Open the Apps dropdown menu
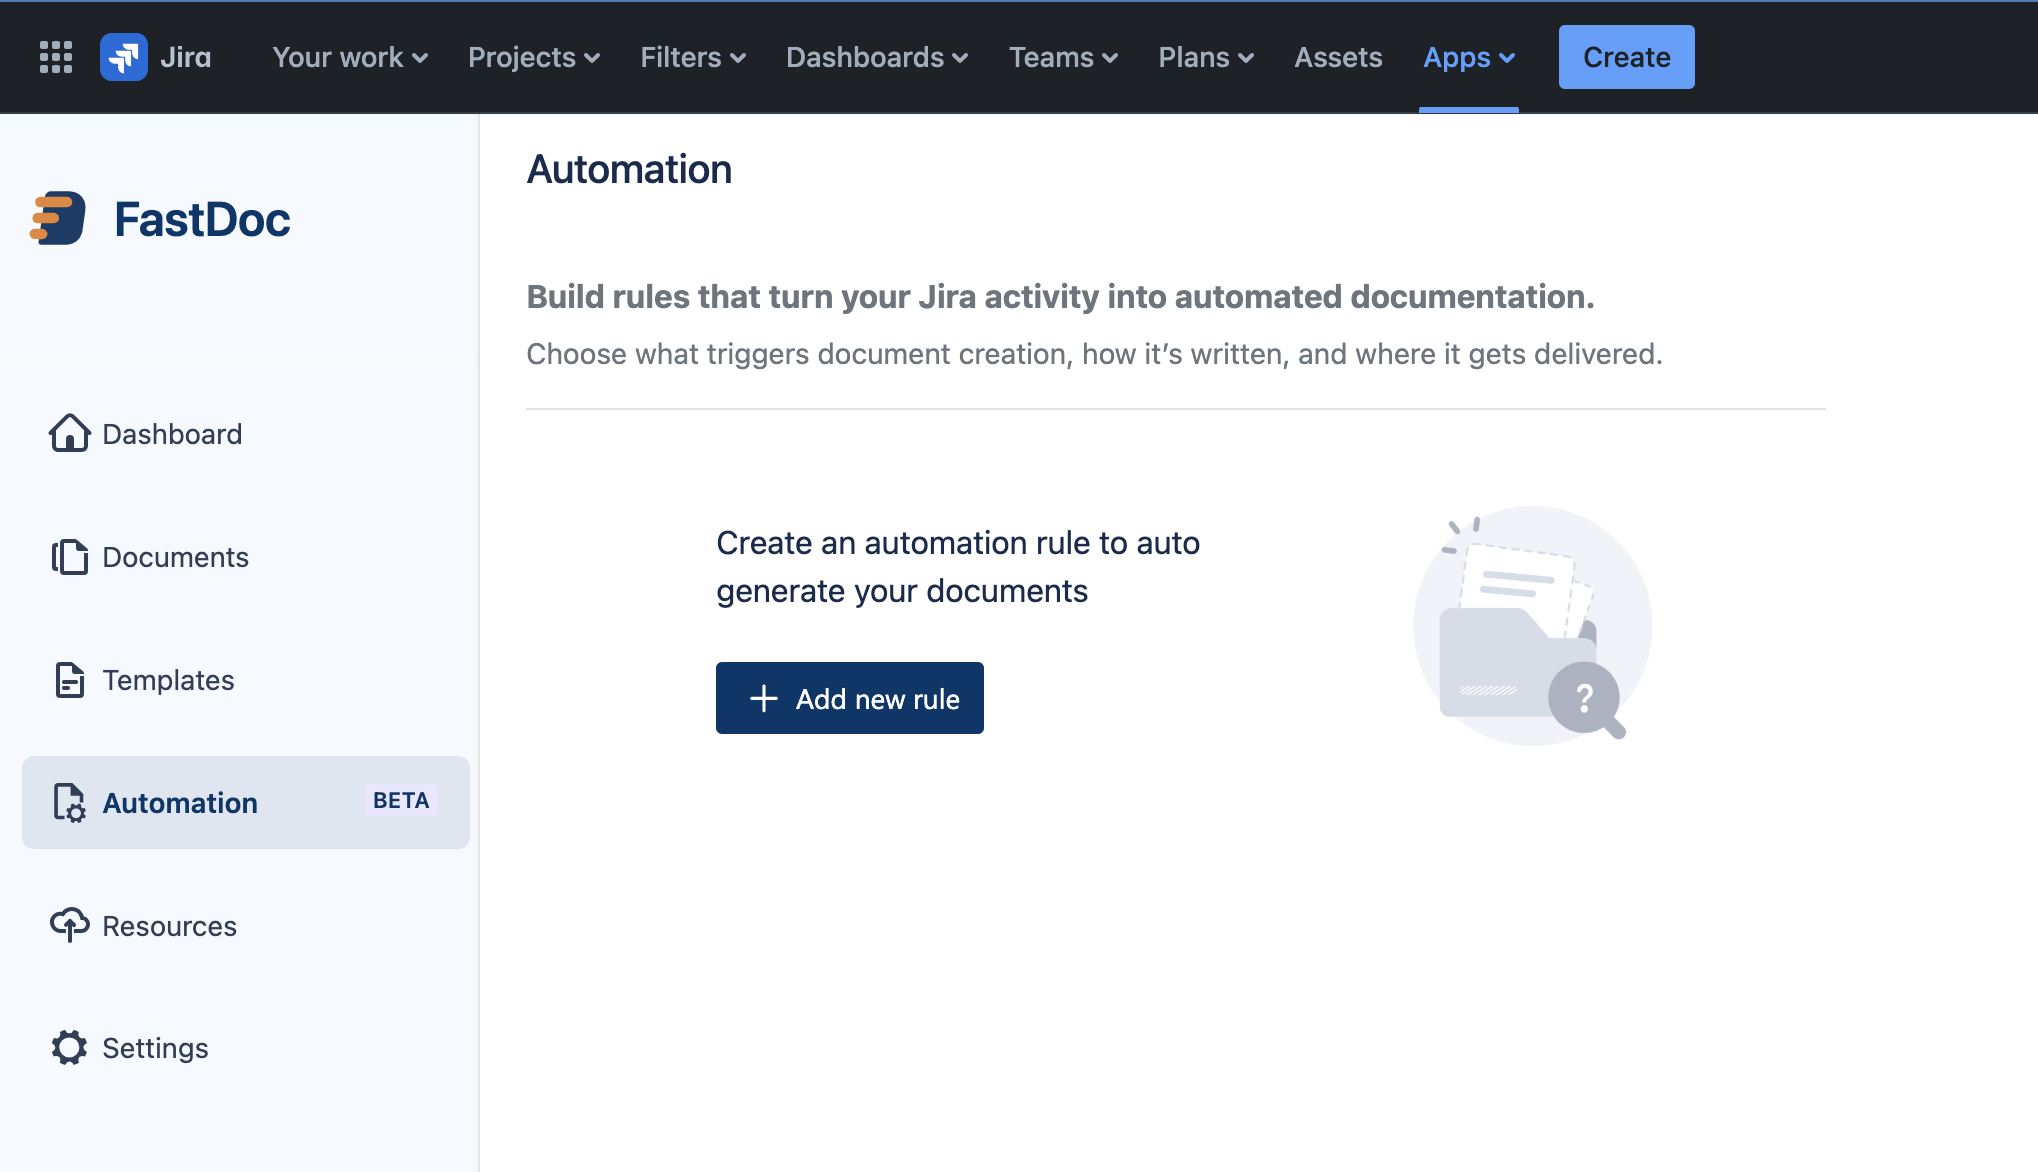The width and height of the screenshot is (2038, 1172). tap(1469, 57)
